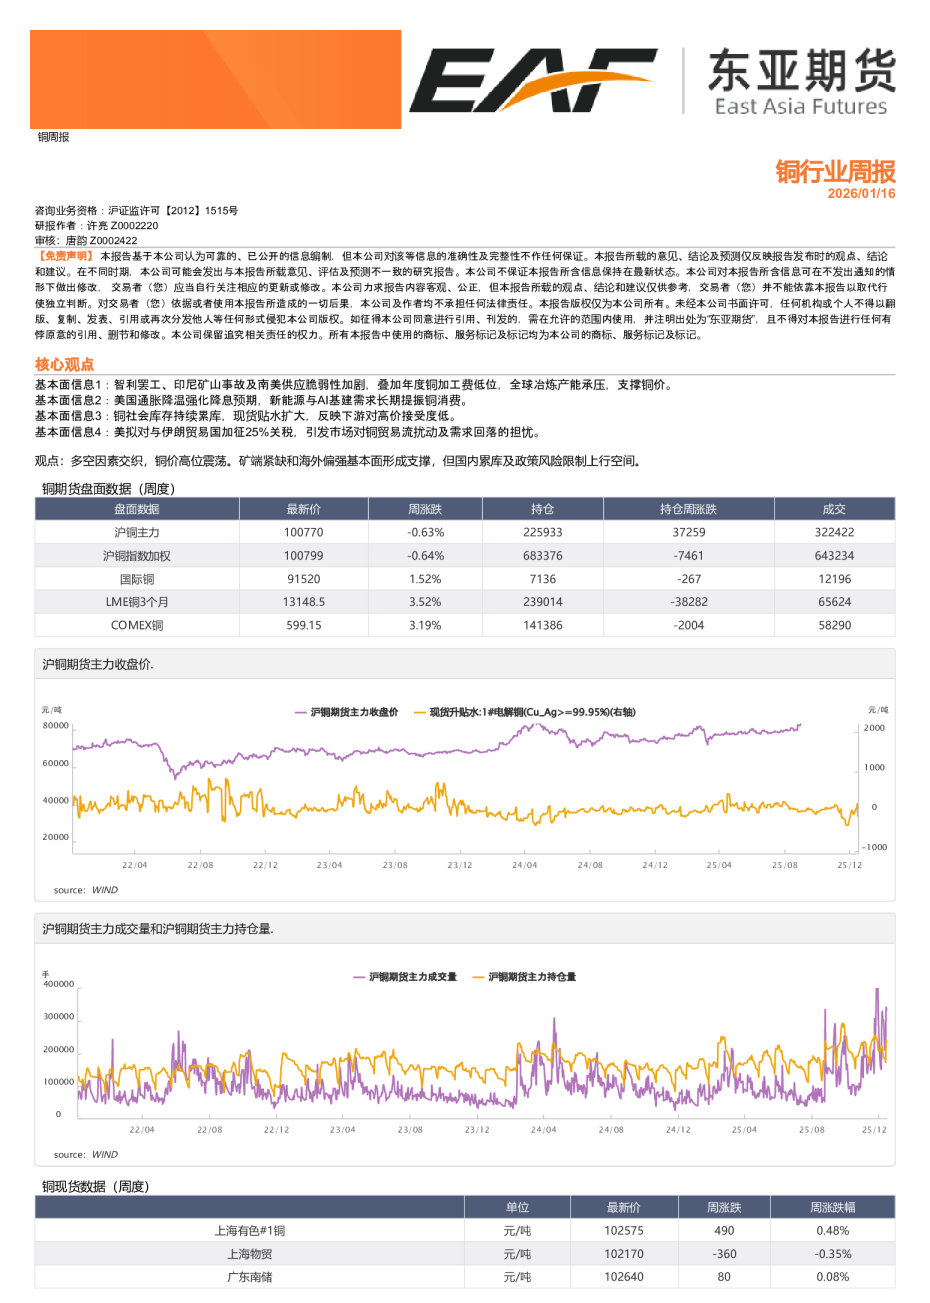This screenshot has width=930, height=1303.
Task: Toggle the 沪铜期货主力收盘价 legend entry
Action: coord(347,710)
